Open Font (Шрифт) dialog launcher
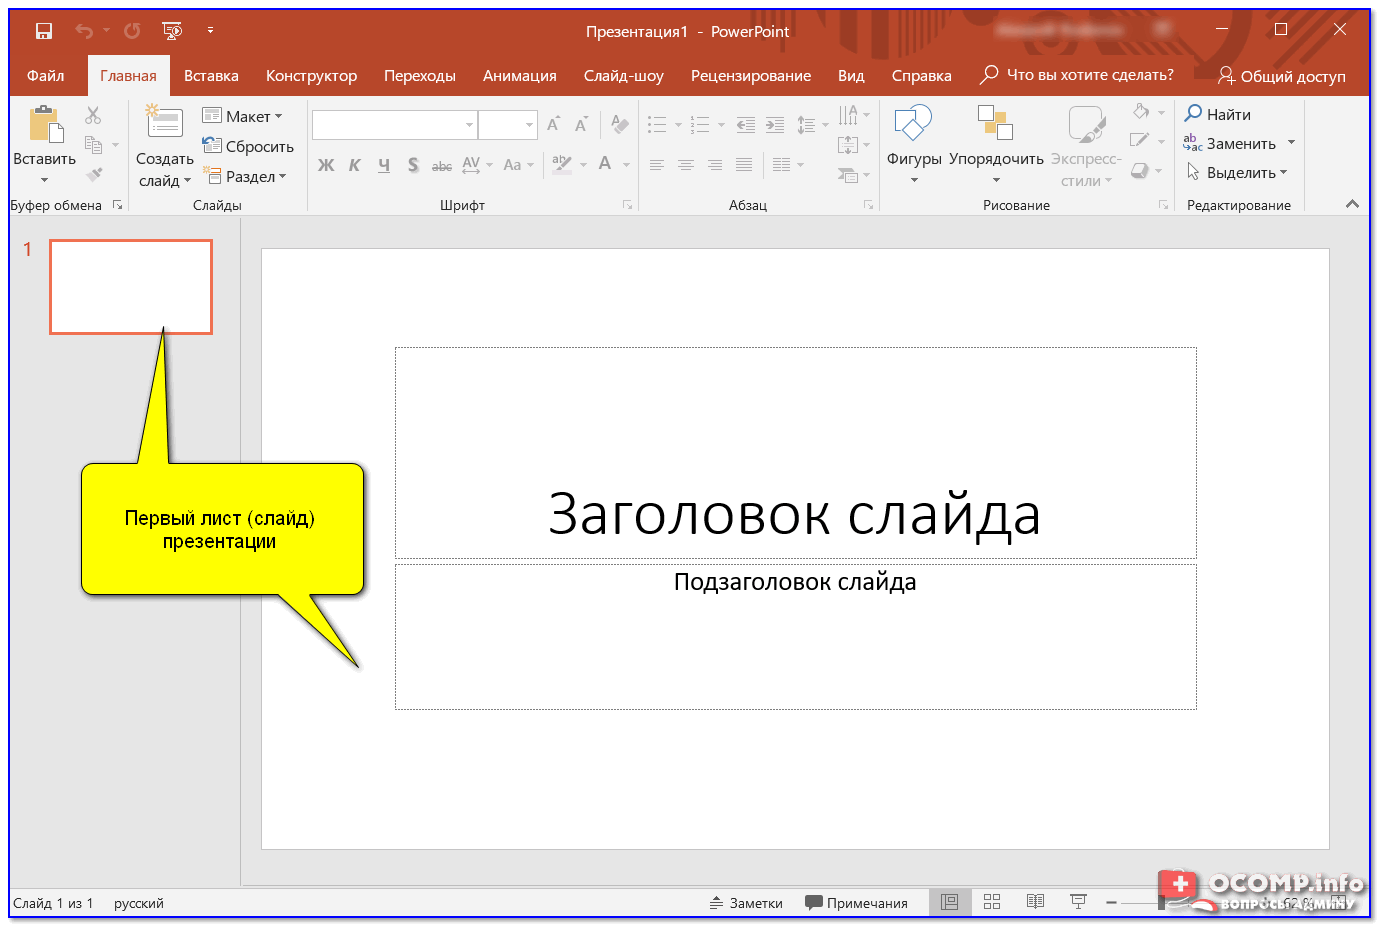 627,205
